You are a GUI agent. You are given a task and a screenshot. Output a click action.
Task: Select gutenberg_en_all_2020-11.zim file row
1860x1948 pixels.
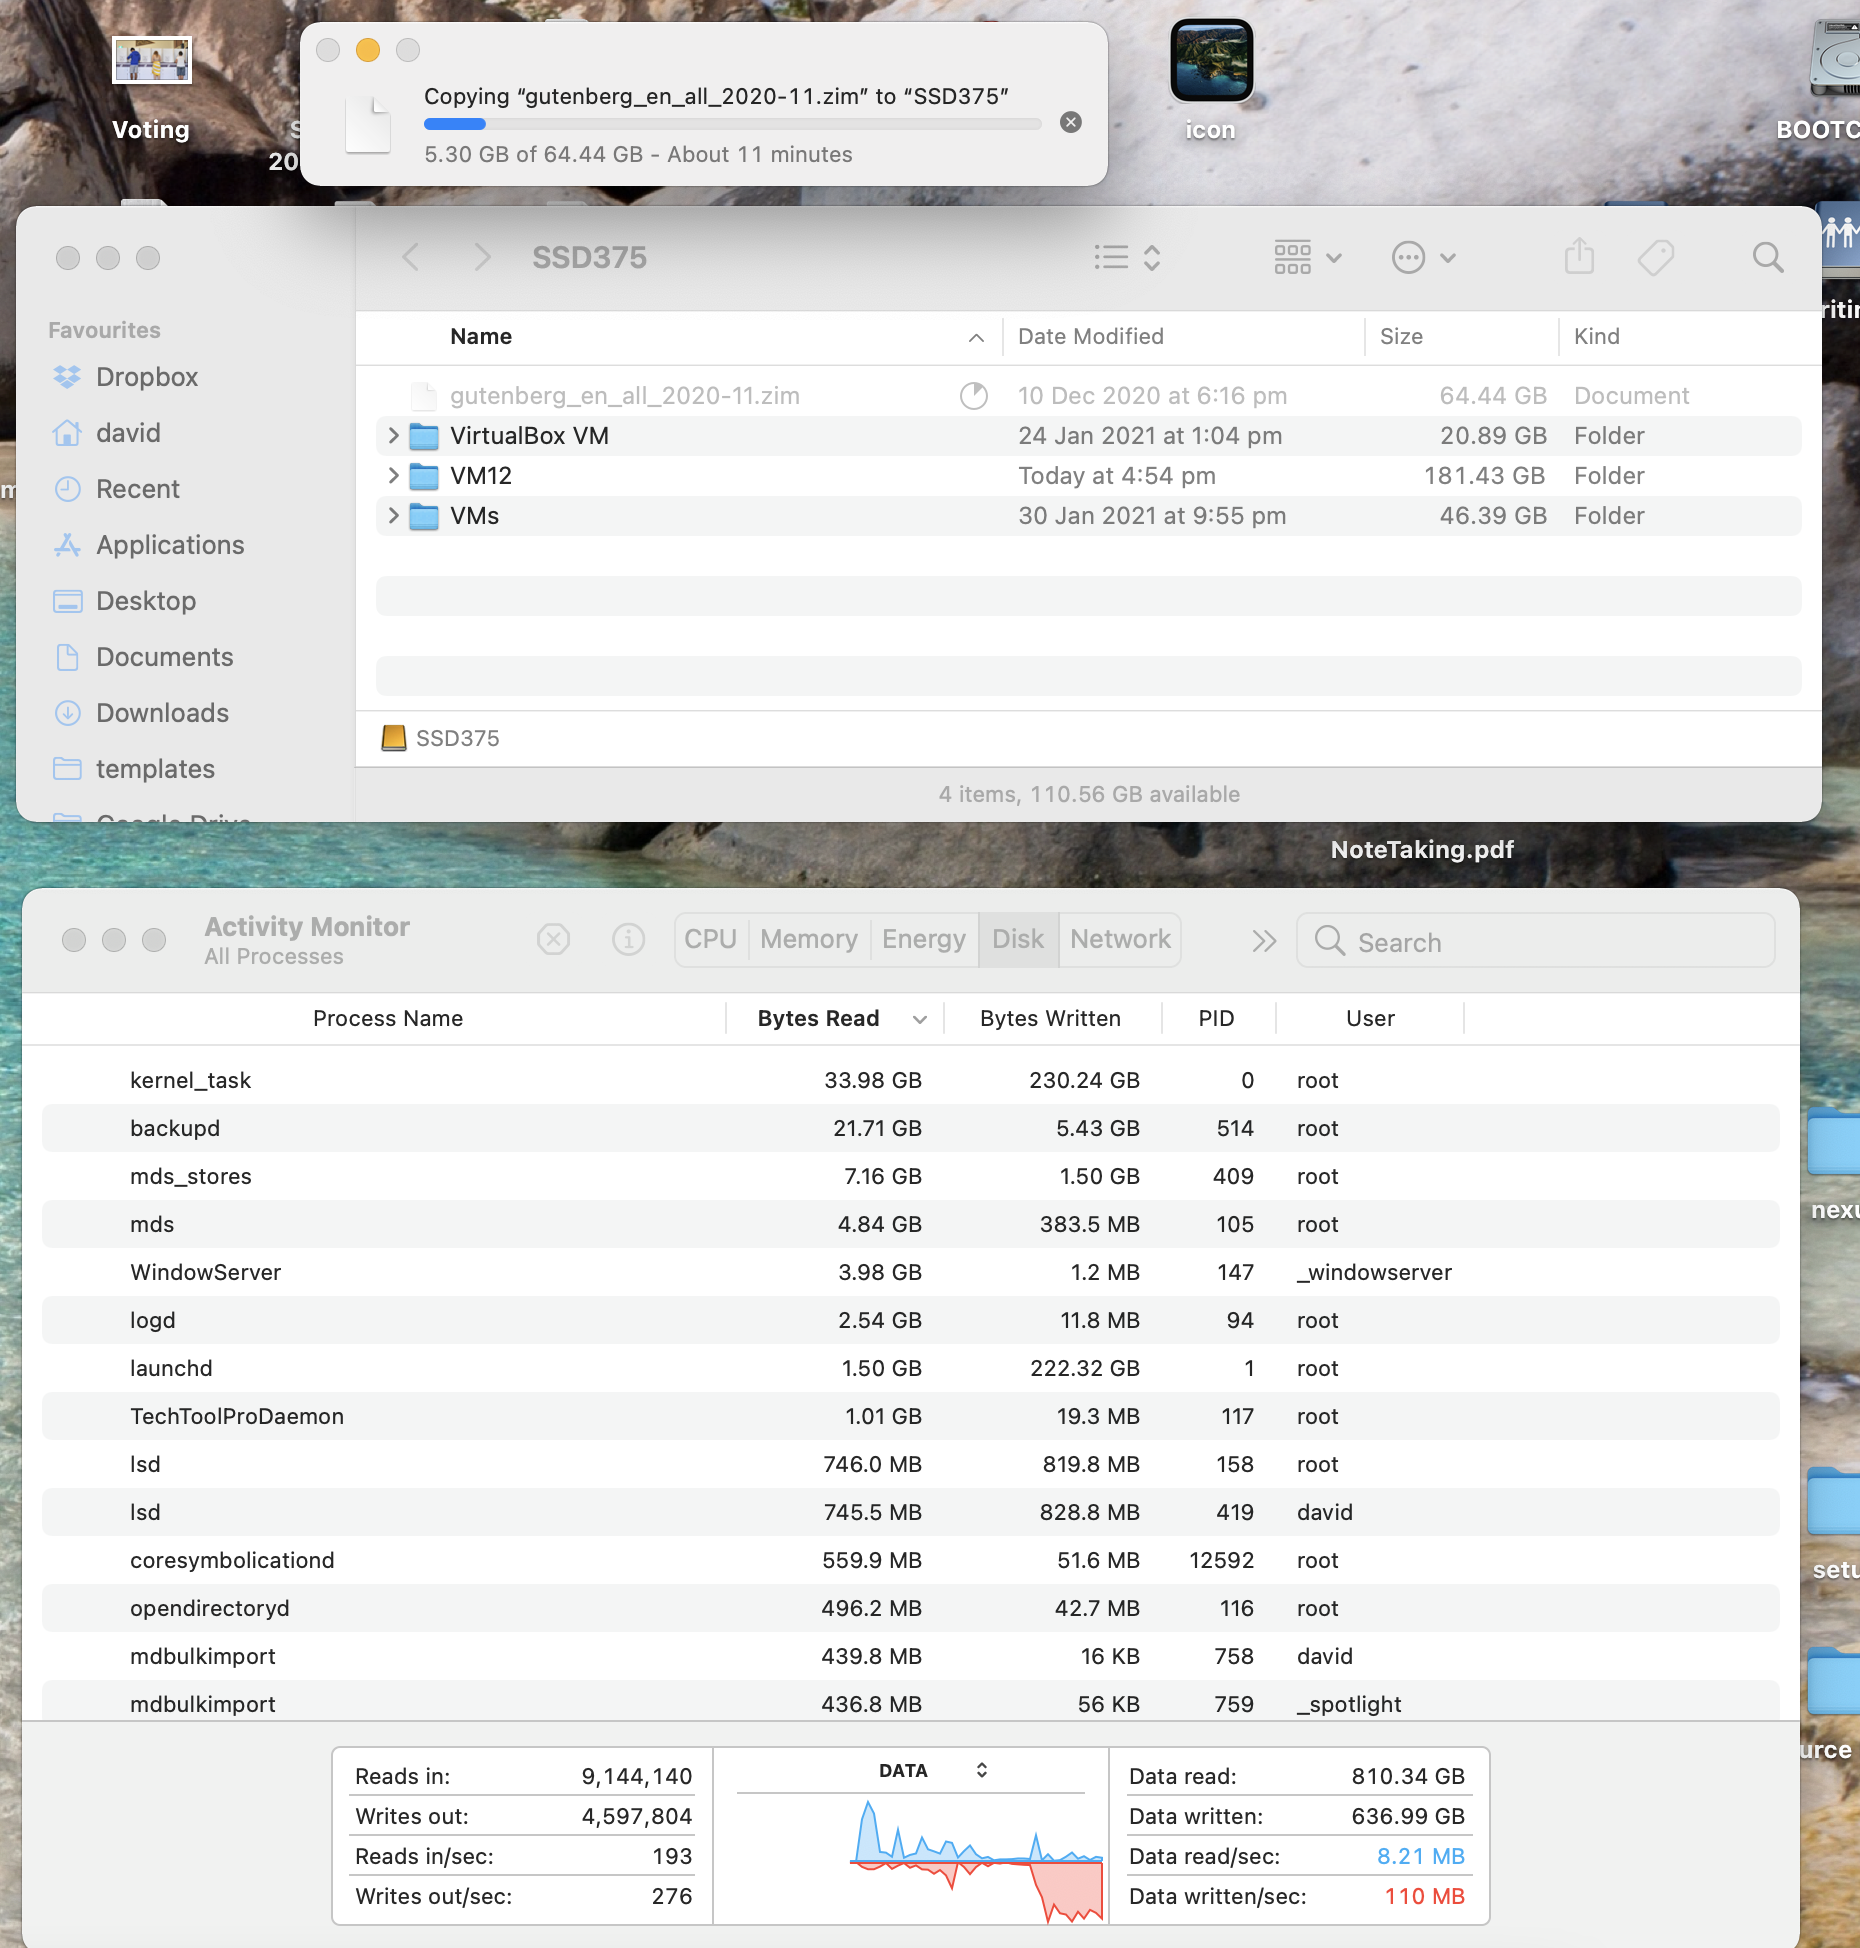1088,396
